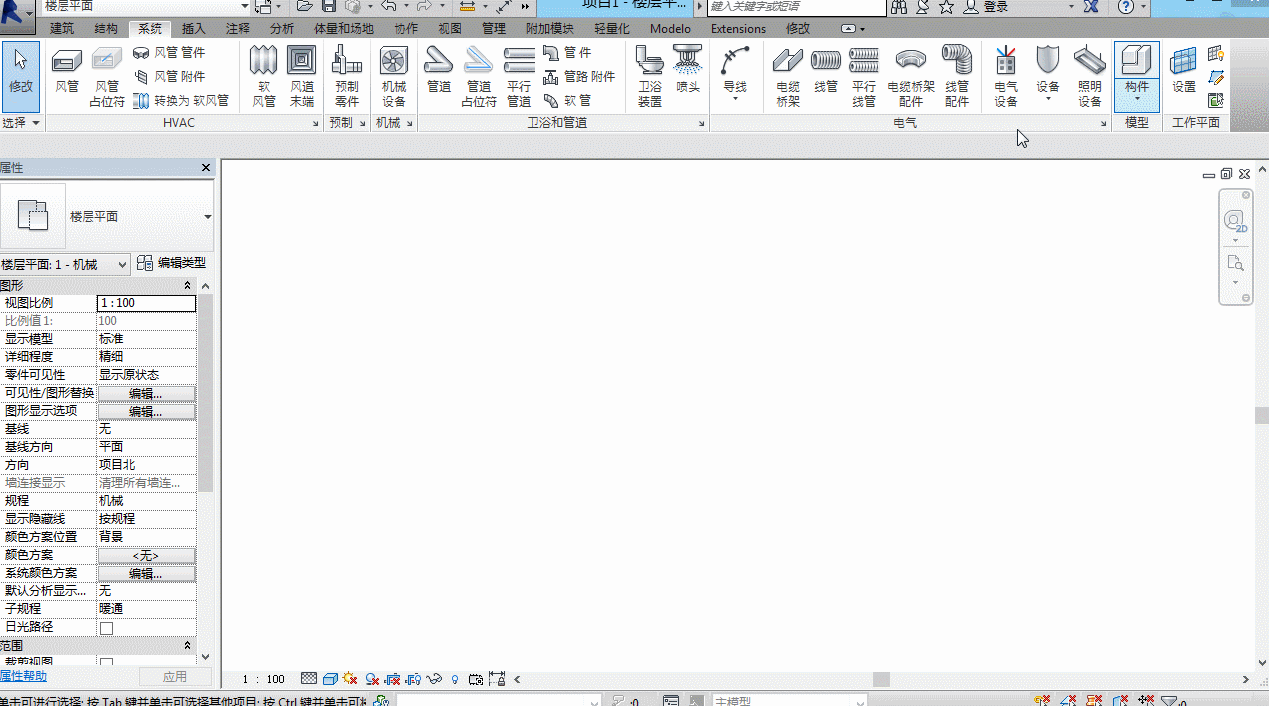Click the <无> 颜色方案 button
The width and height of the screenshot is (1269, 706).
[x=146, y=556]
